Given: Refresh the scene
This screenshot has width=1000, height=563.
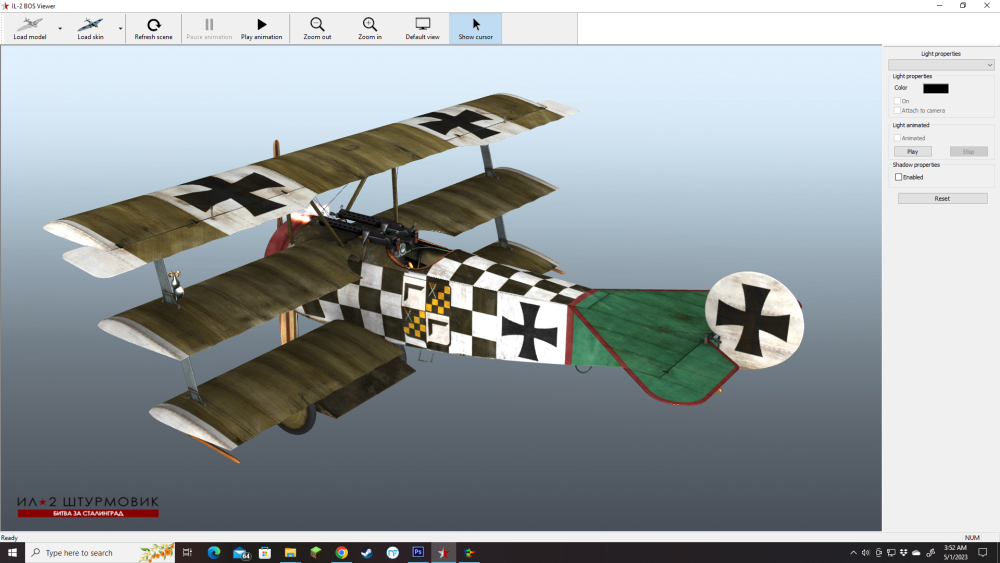Looking at the screenshot, I should coord(153,24).
